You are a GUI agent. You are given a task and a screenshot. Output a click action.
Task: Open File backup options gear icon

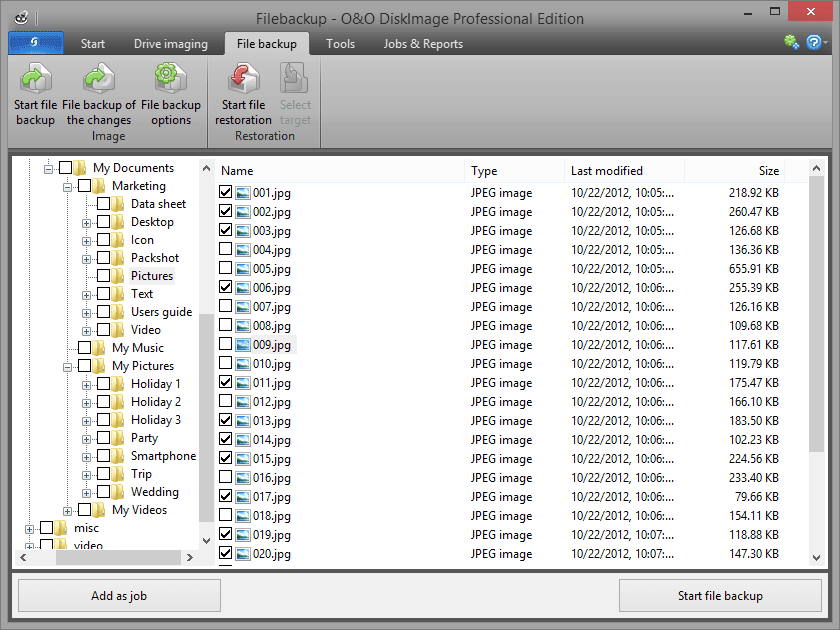[x=170, y=79]
